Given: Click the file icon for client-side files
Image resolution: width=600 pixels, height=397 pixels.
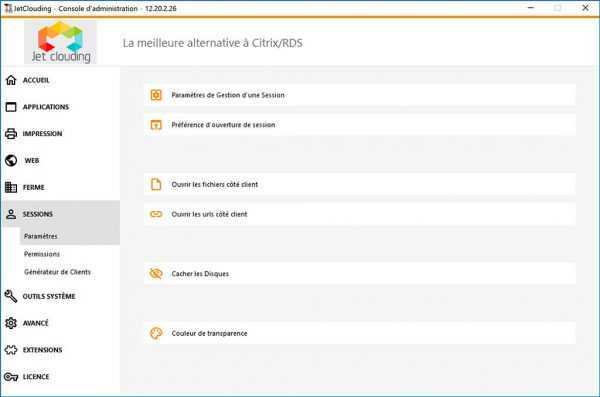Looking at the screenshot, I should (x=156, y=184).
